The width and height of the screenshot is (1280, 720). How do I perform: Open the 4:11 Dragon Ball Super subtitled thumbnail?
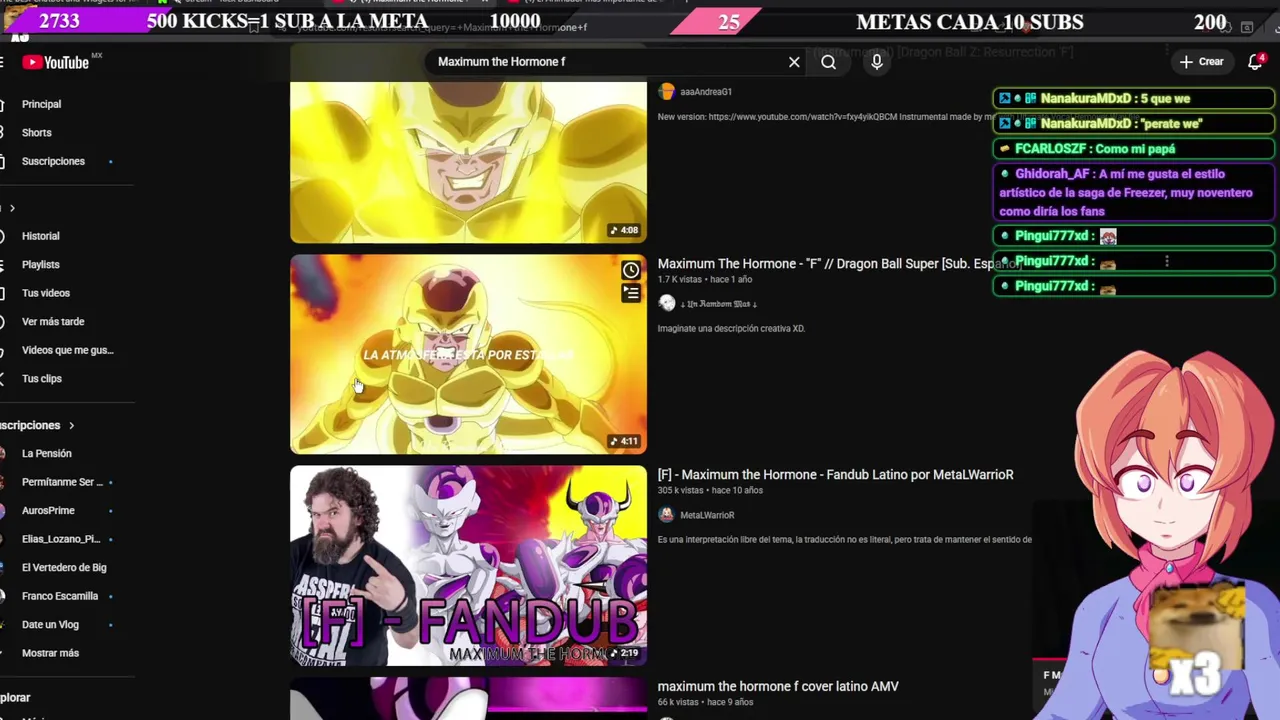[x=468, y=354]
